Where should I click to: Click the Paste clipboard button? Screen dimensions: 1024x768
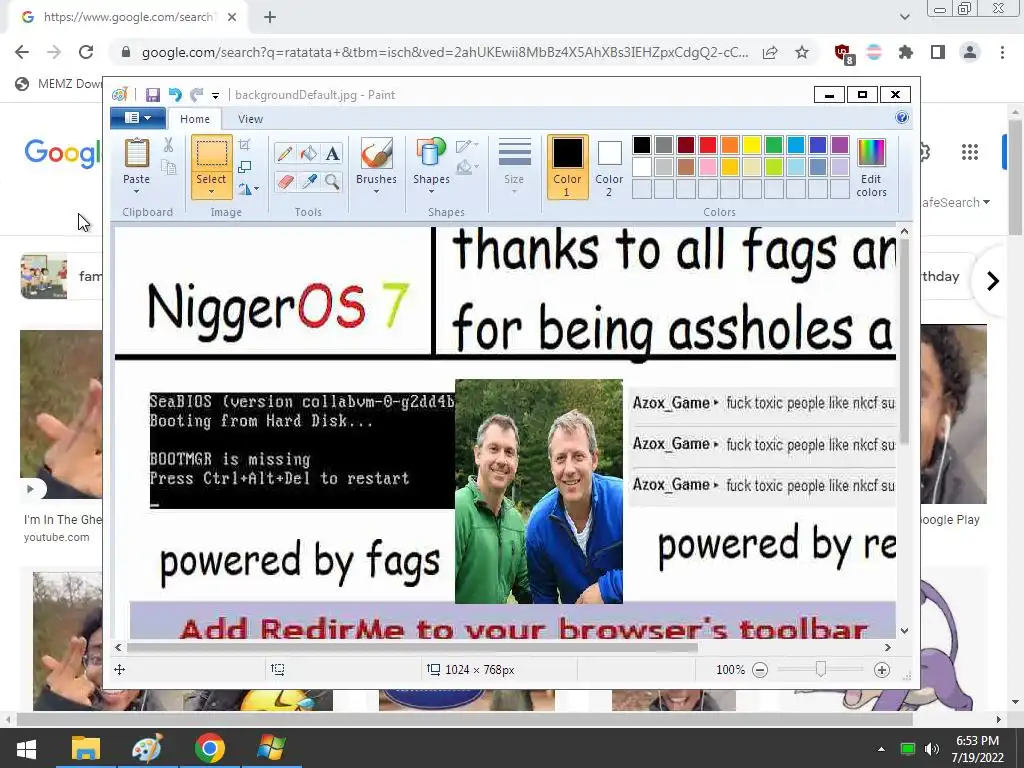point(136,154)
